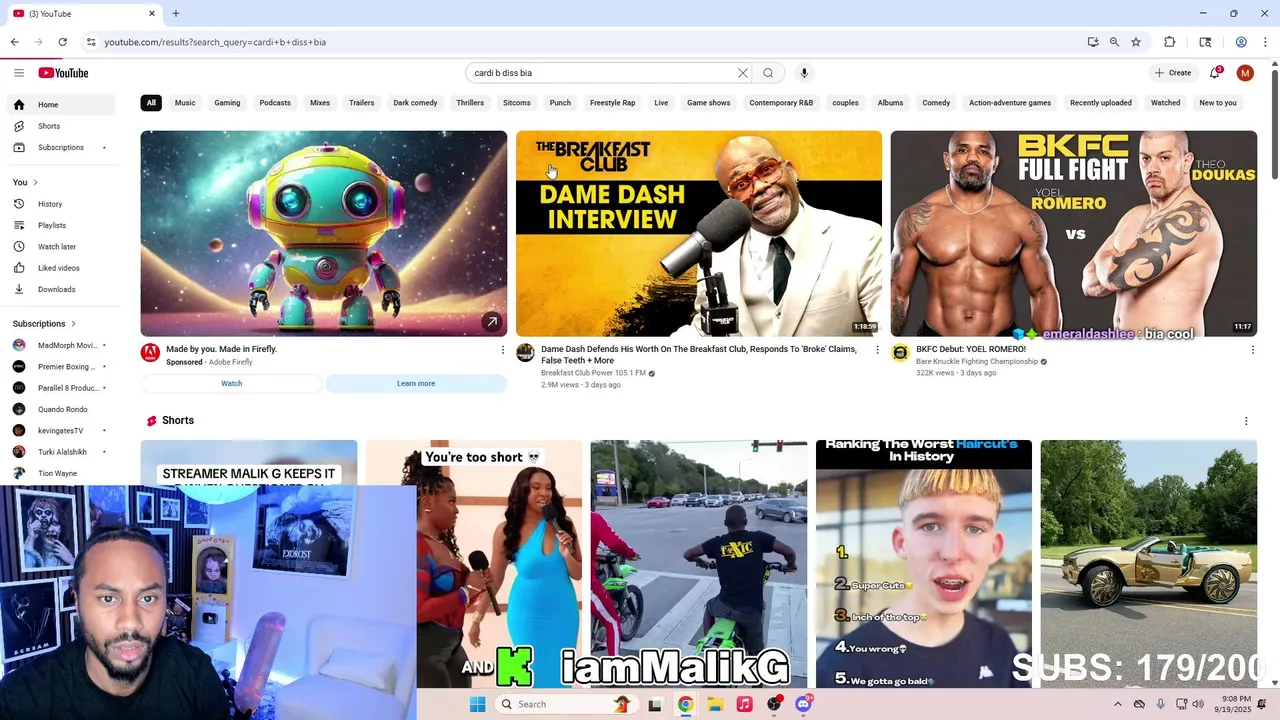Open the Chrome extensions puzzle icon
This screenshot has width=1280, height=720.
coord(1170,42)
